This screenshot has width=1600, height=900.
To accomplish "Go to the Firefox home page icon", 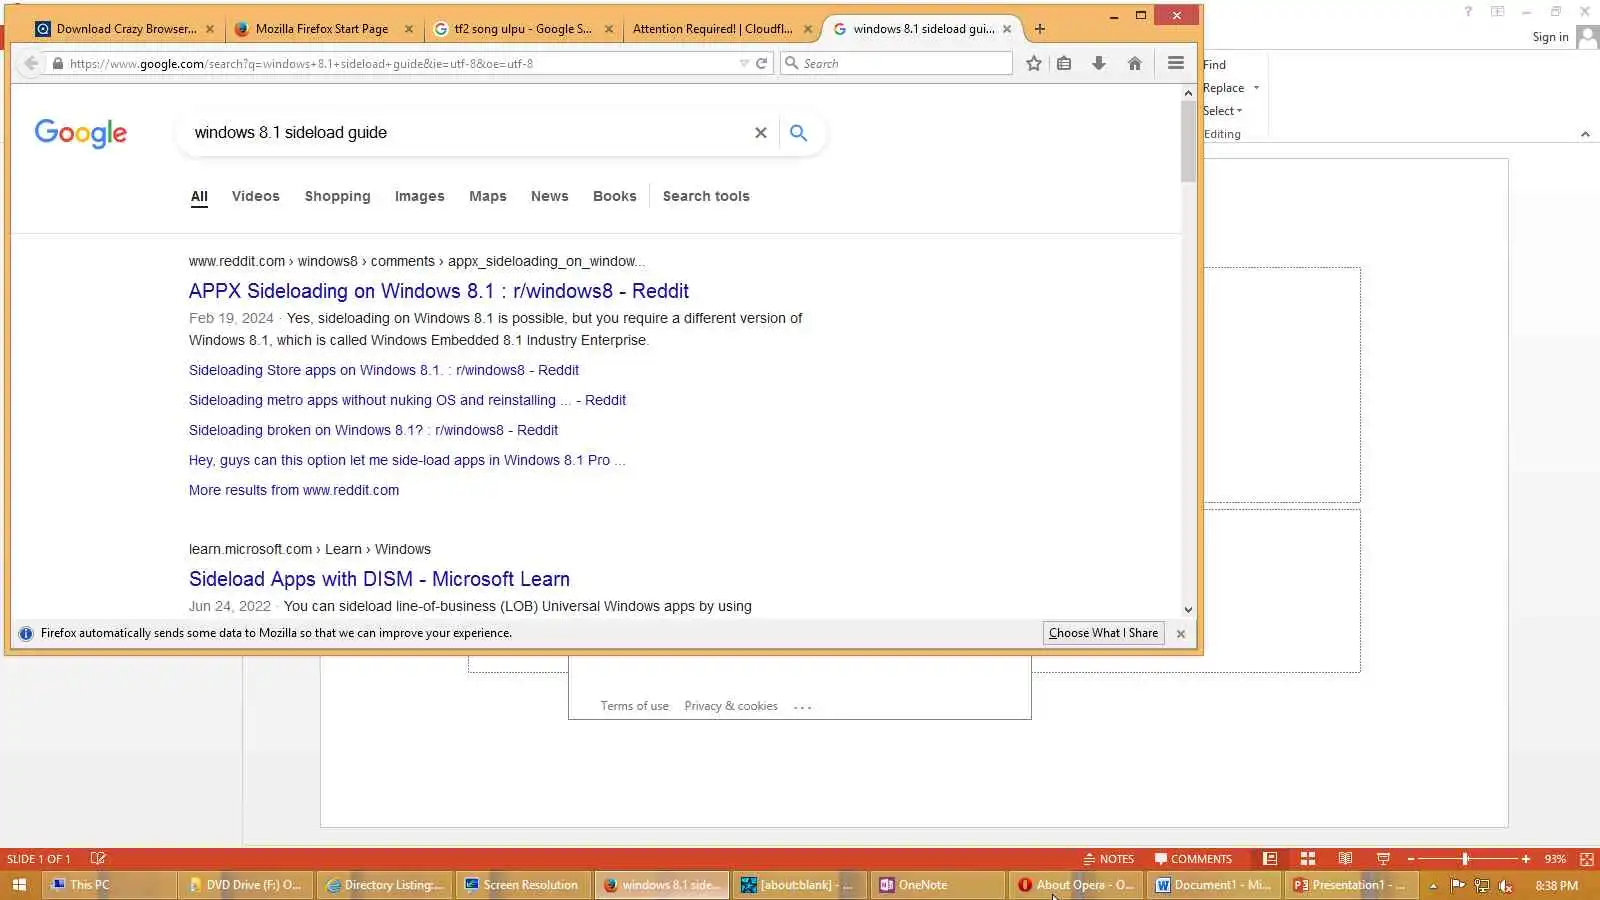I will click(x=1134, y=63).
